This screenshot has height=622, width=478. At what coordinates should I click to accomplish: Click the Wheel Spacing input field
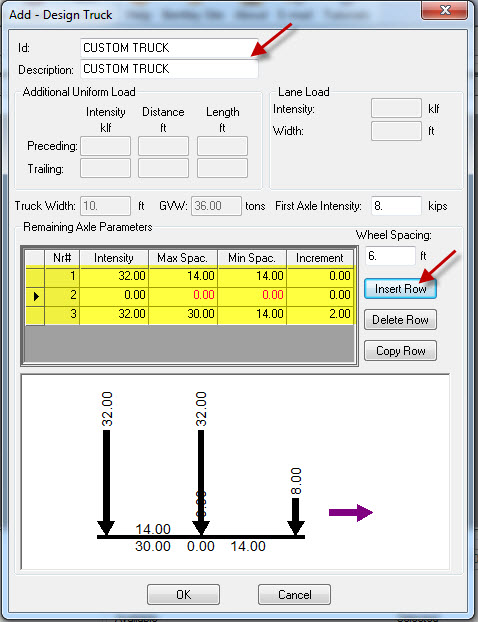(x=390, y=256)
